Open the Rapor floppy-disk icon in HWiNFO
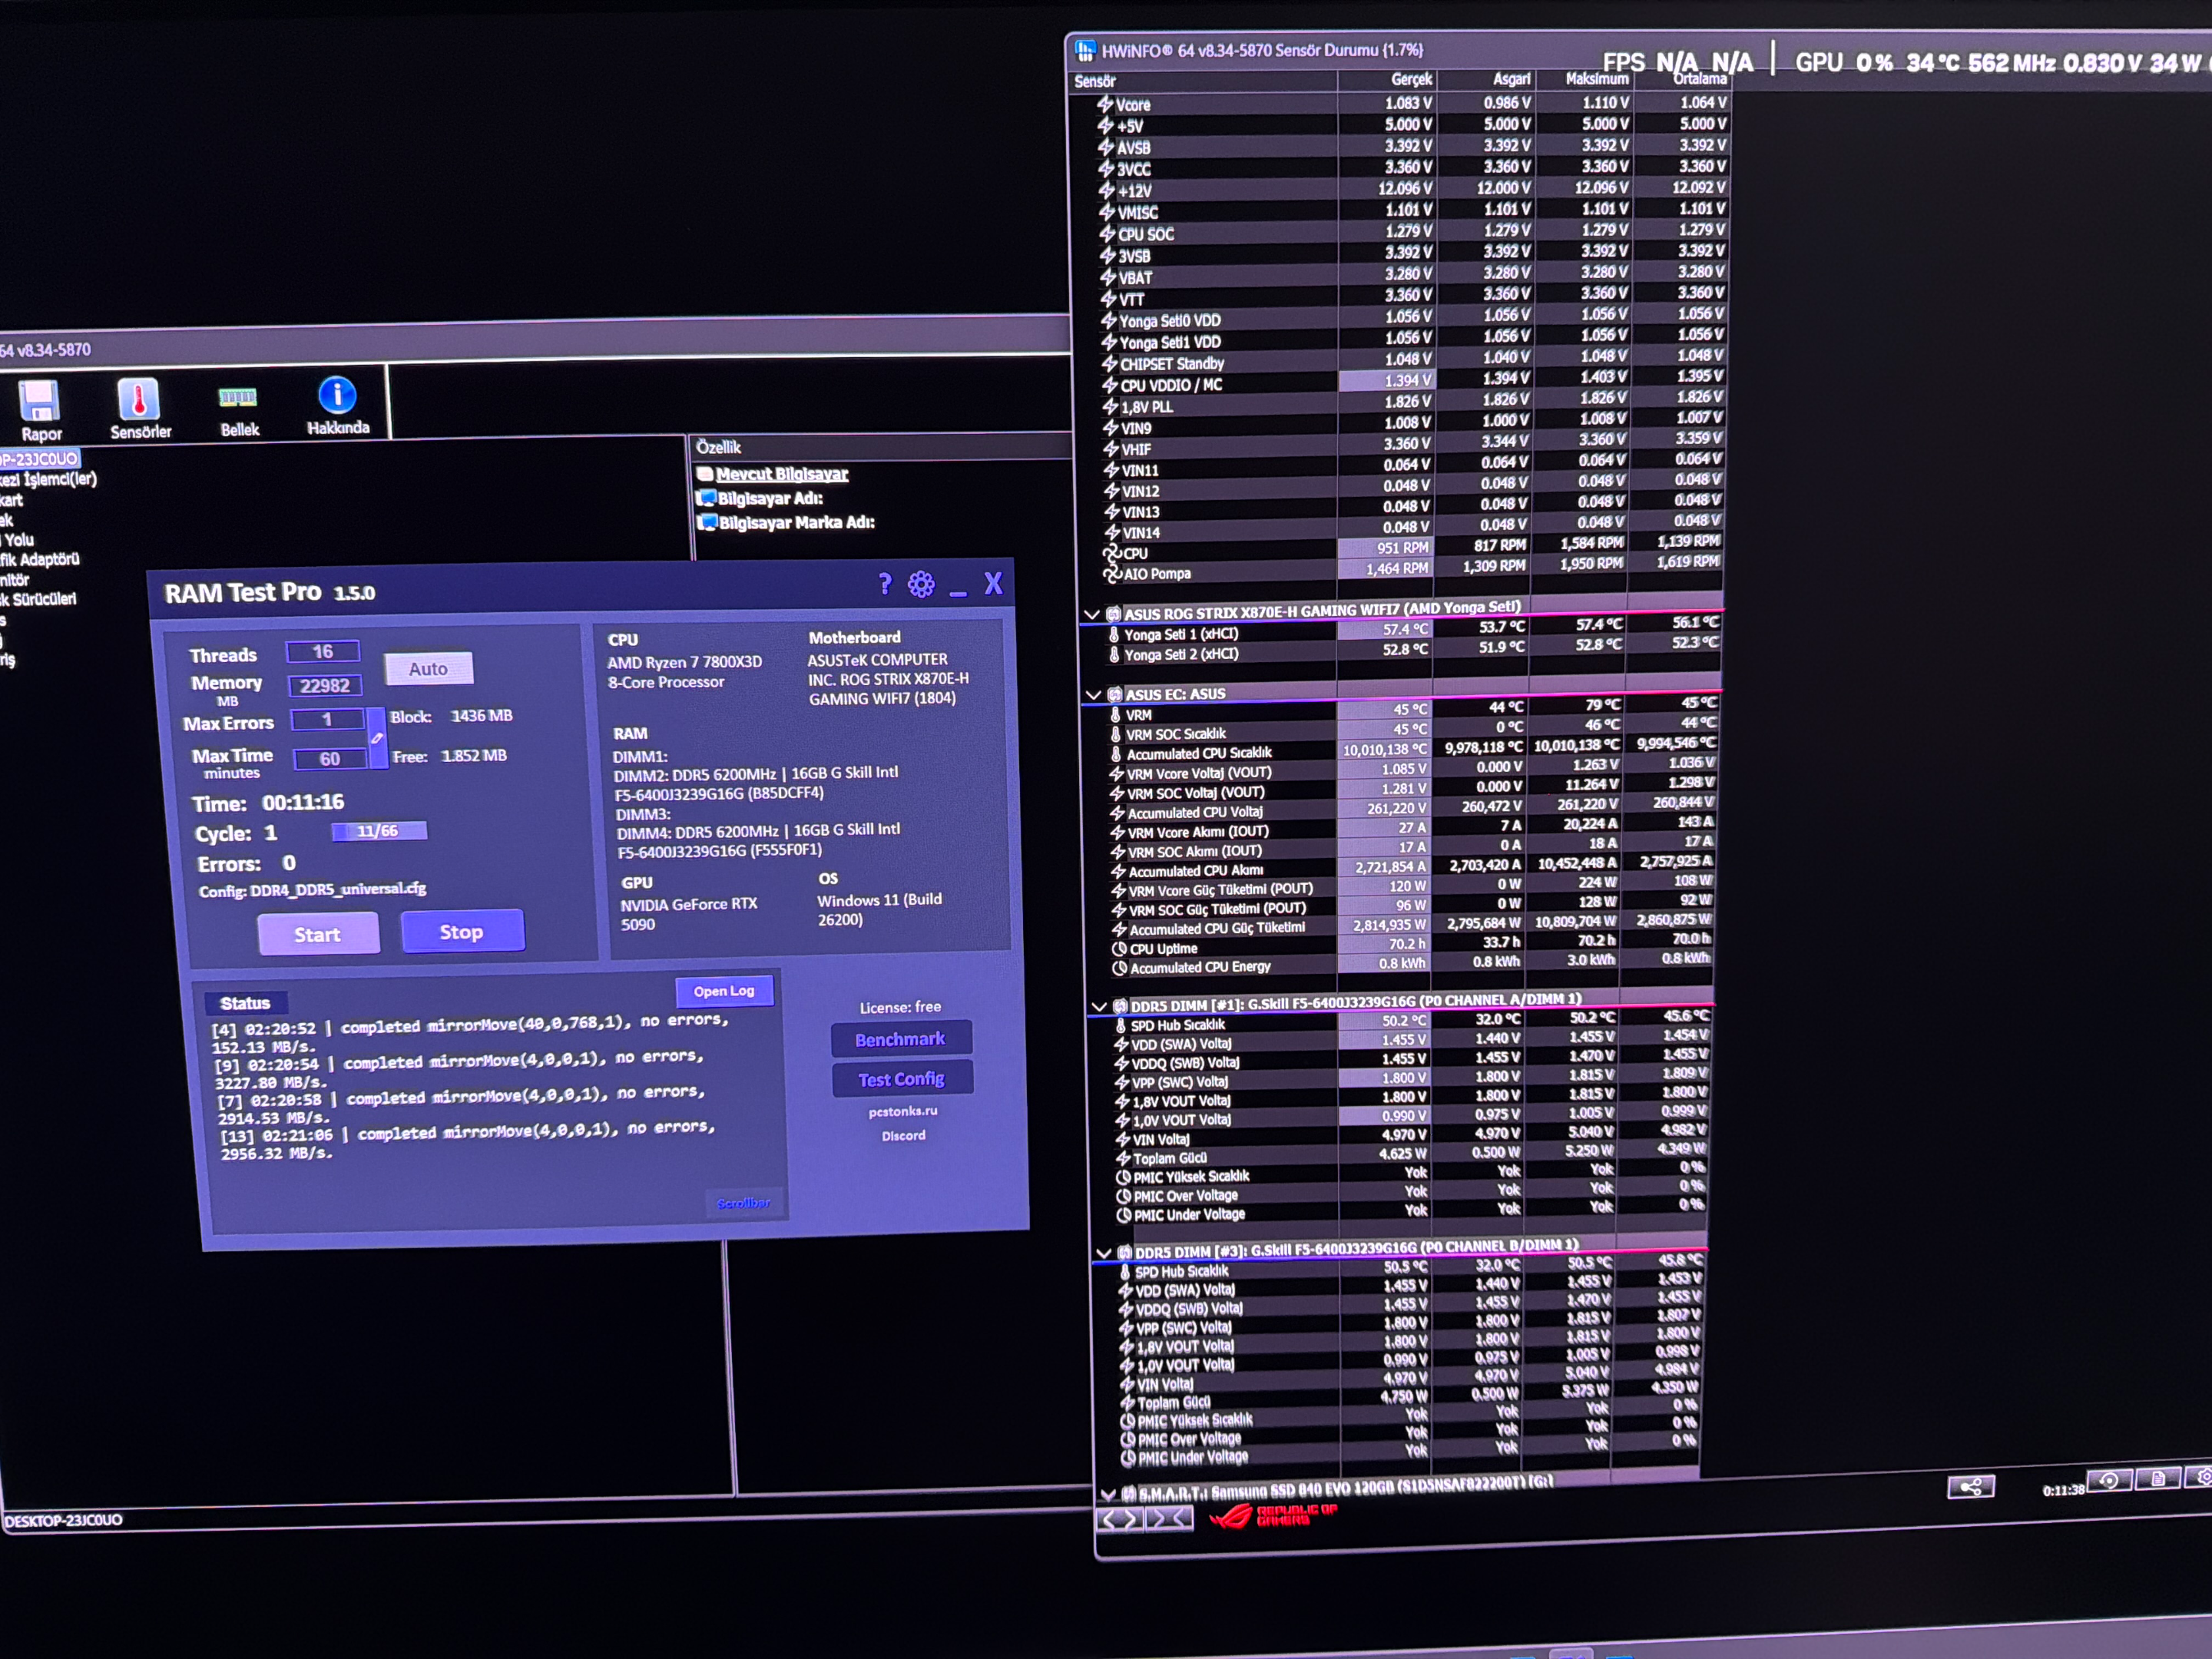2212x1659 pixels. click(x=40, y=401)
